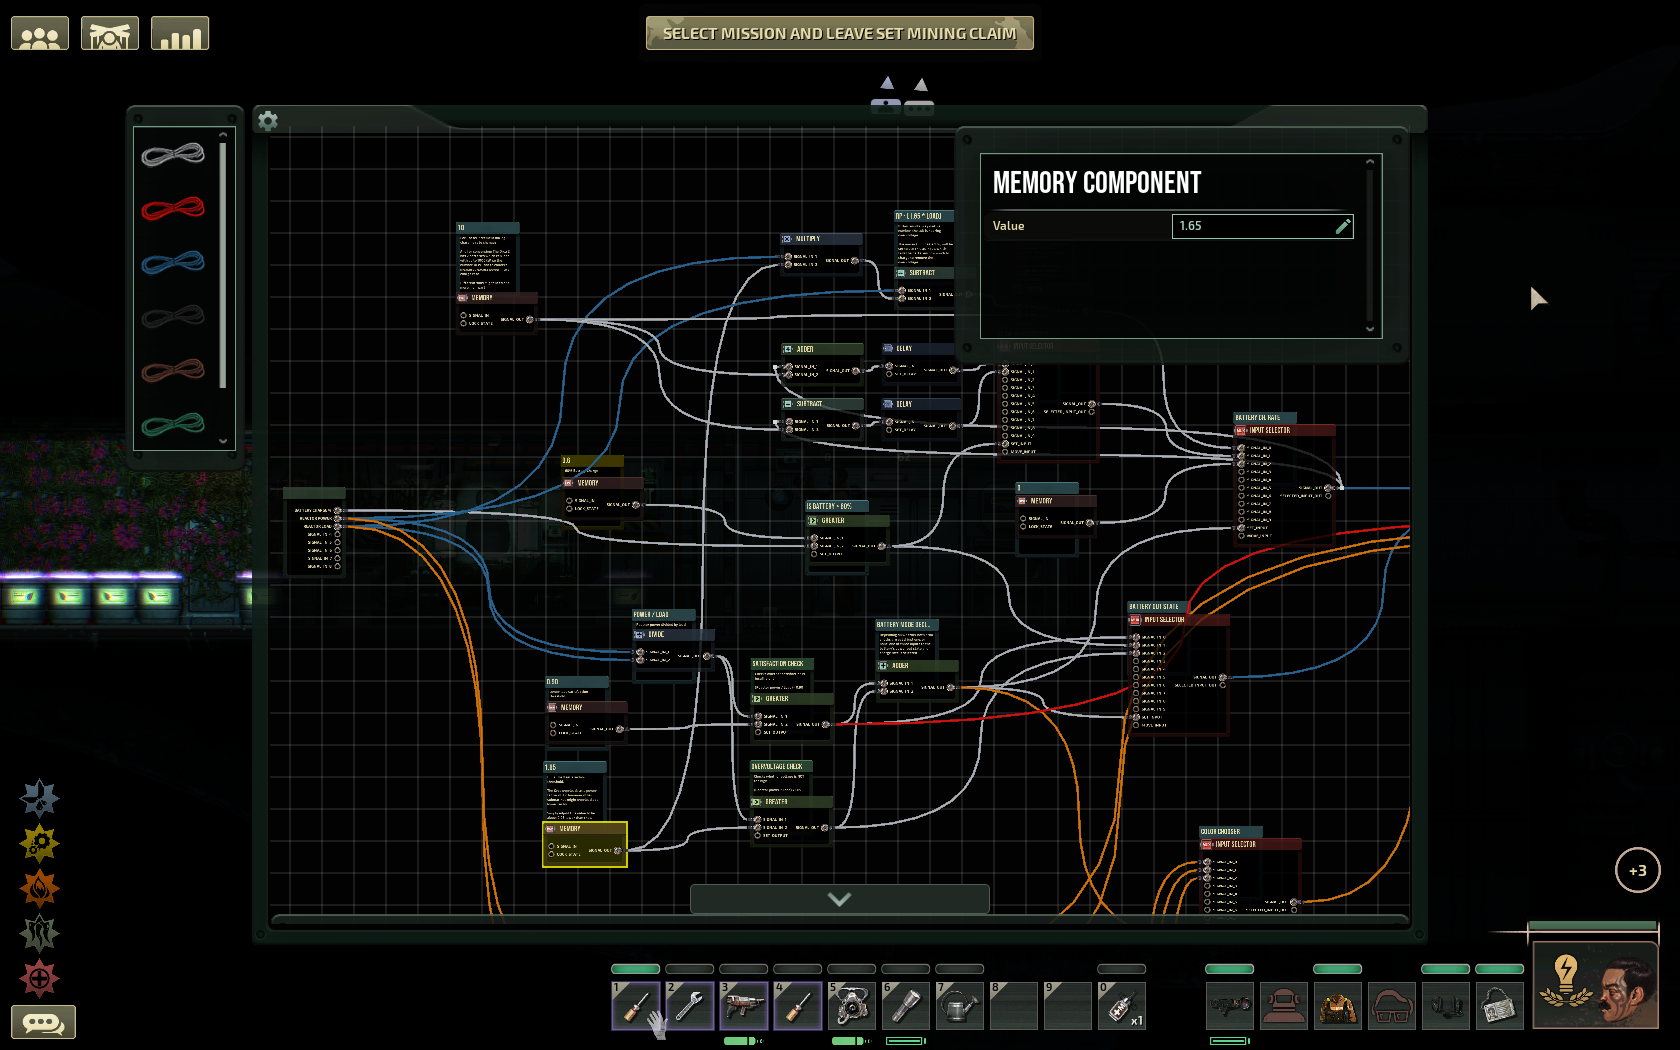Select the Divide component node
Viewport: 1680px width, 1050px height.
(x=673, y=648)
